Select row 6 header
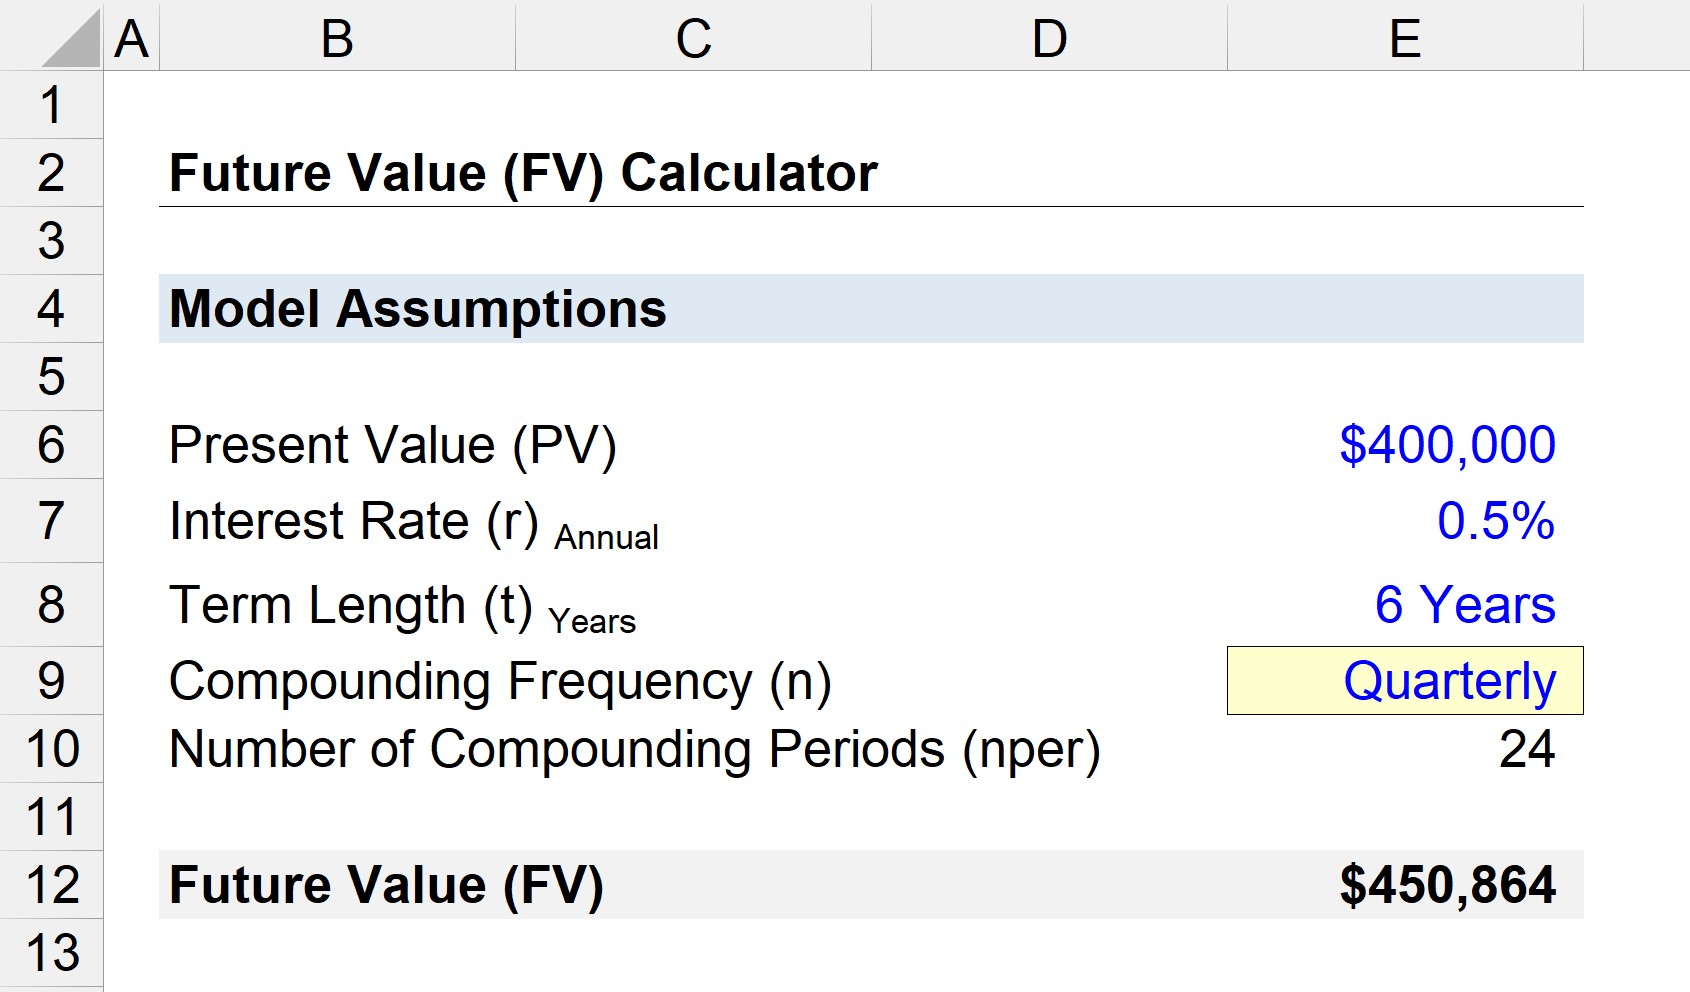Image resolution: width=1690 pixels, height=992 pixels. coord(51,445)
